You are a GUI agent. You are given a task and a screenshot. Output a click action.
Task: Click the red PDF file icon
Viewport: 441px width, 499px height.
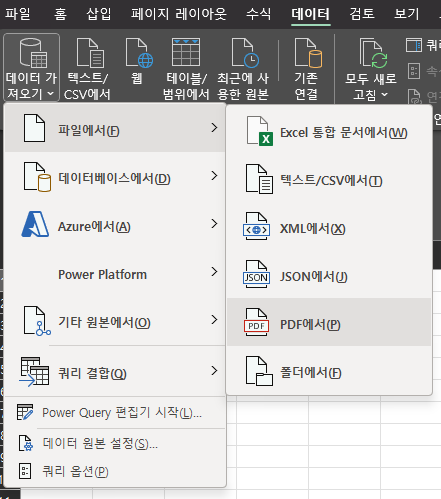[256, 322]
